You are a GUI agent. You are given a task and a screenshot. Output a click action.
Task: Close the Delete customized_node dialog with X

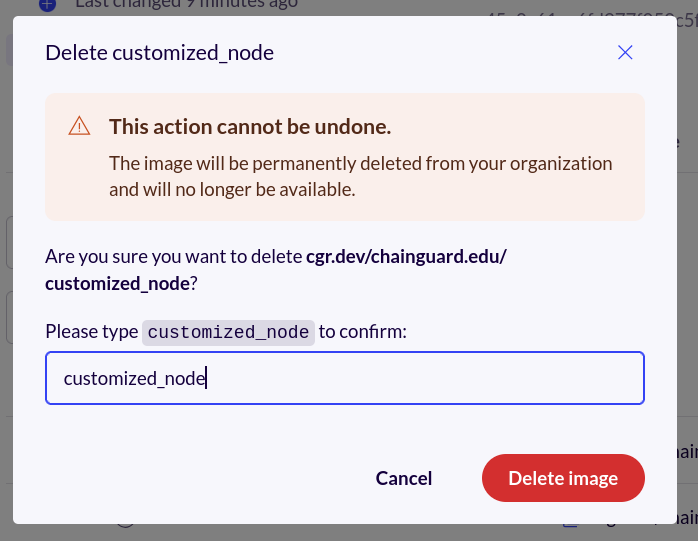click(x=625, y=53)
